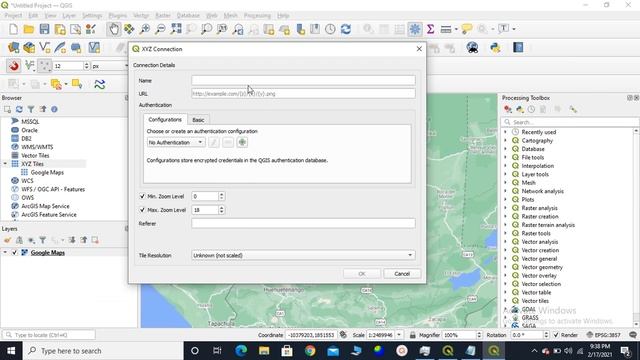Click the Zoom Out magnifier tool

pyautogui.click(x=160, y=29)
